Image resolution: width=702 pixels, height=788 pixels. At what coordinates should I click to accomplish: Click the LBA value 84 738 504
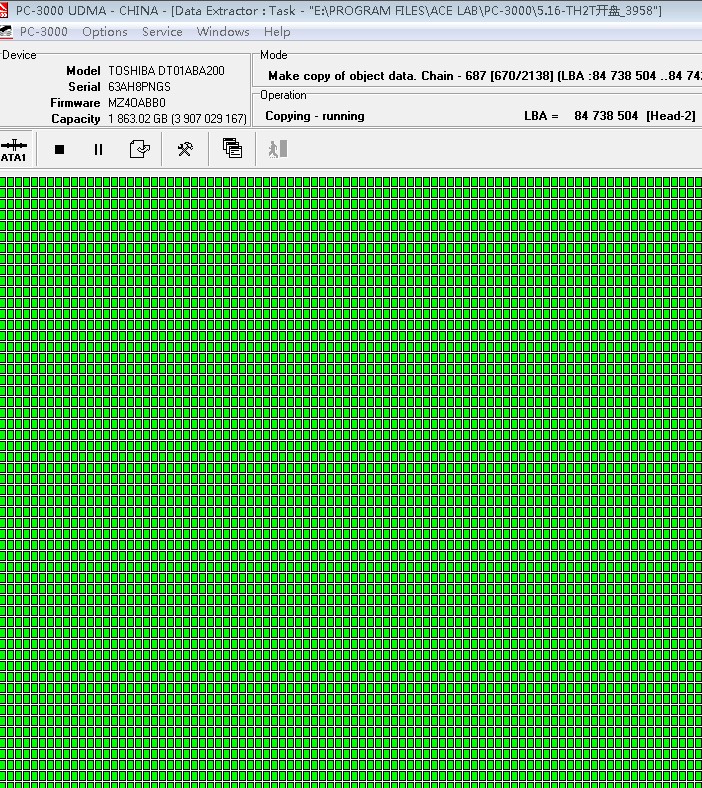click(606, 116)
